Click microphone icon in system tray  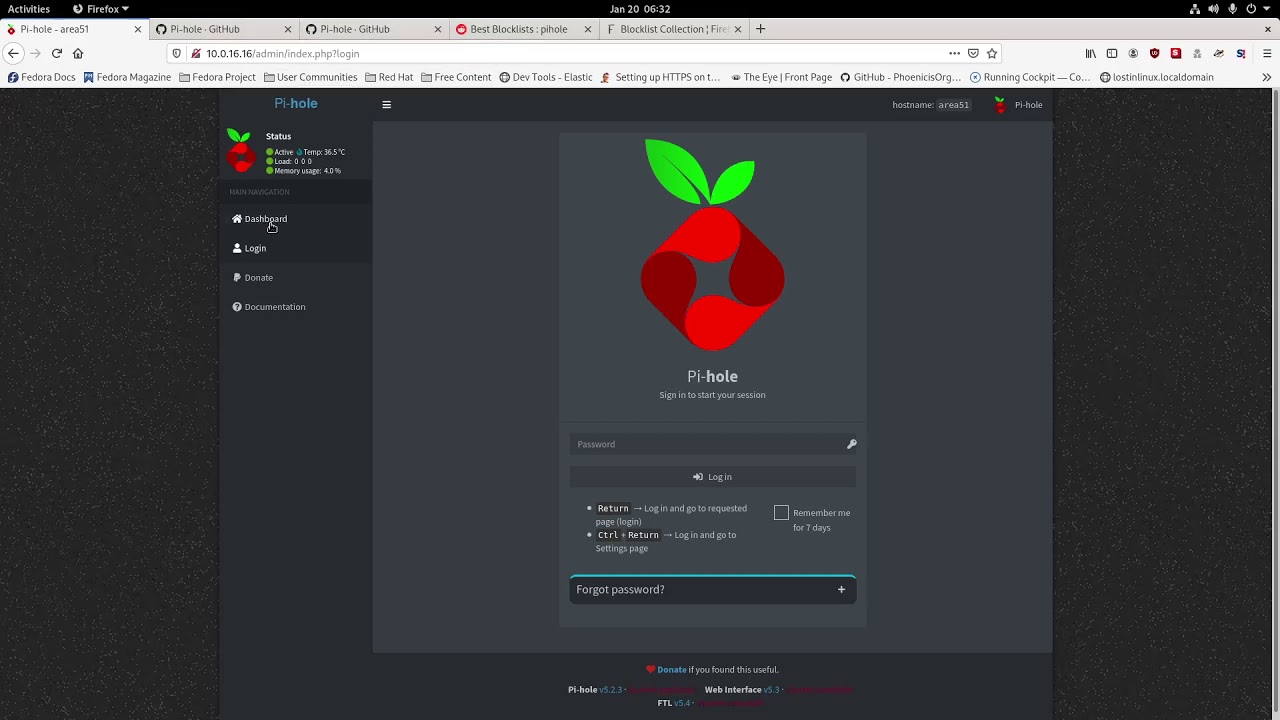pos(1232,9)
